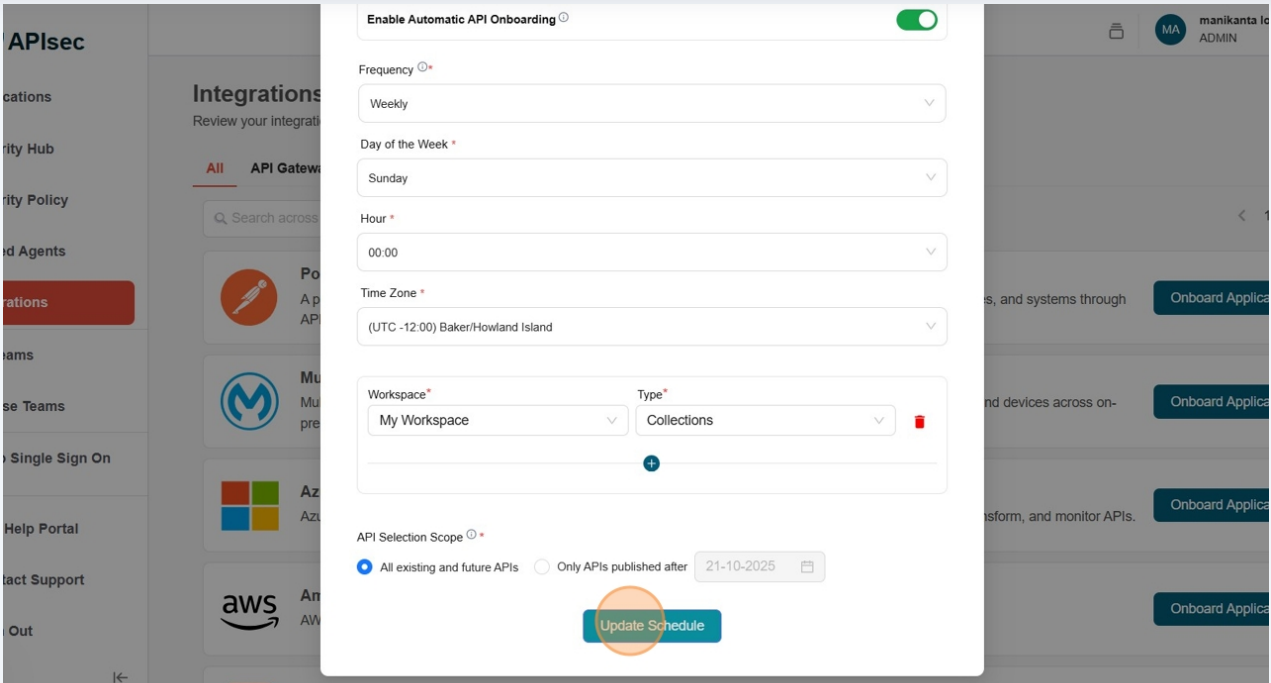The width and height of the screenshot is (1271, 683).
Task: Choose Only APIs published after option
Action: [x=542, y=567]
